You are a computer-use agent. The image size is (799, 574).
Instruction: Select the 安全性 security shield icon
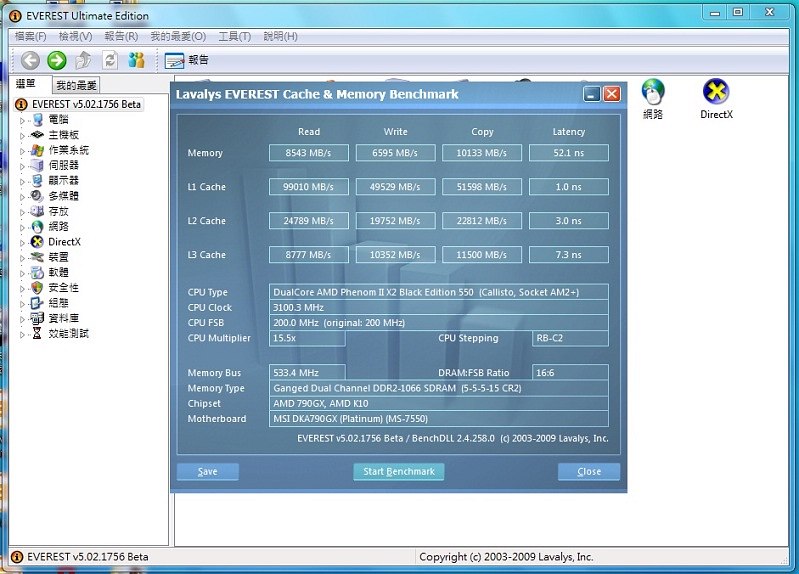tap(37, 288)
